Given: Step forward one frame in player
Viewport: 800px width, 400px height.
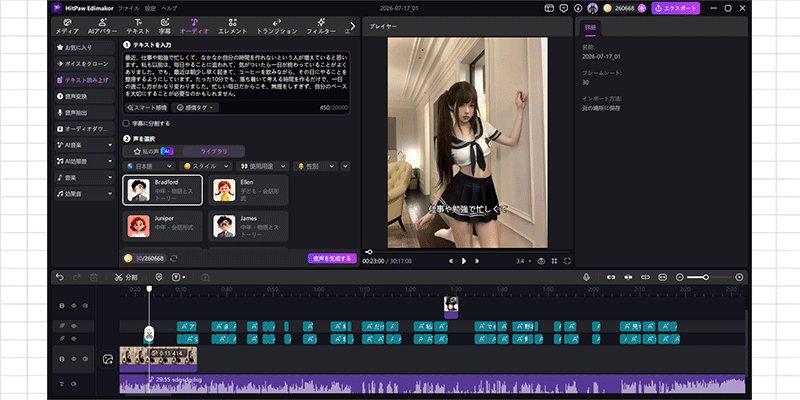Looking at the screenshot, I should coord(477,261).
